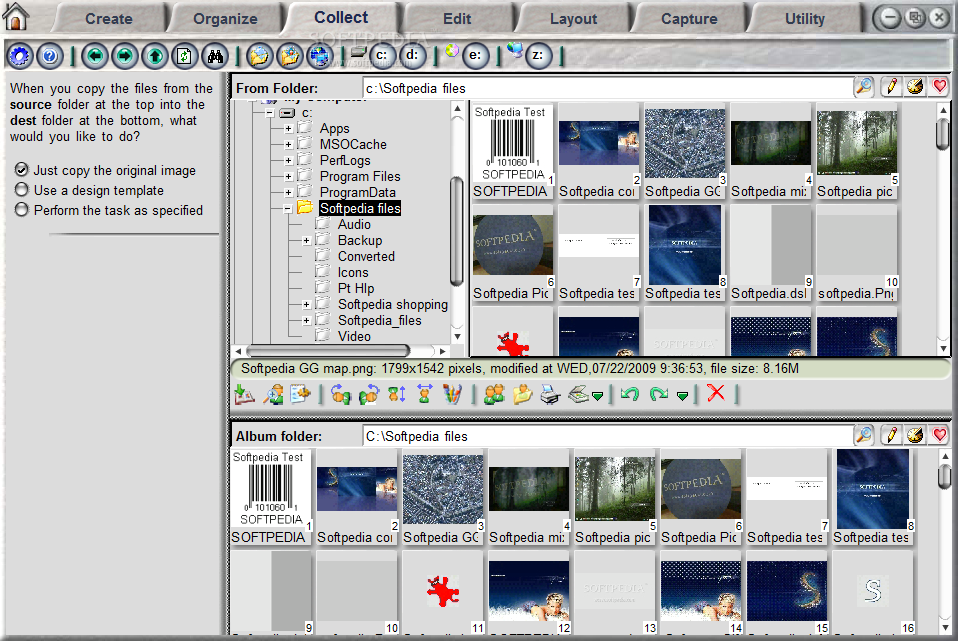The width and height of the screenshot is (958, 641).
Task: Select the Pt Hlp folder in tree
Action: tap(356, 288)
